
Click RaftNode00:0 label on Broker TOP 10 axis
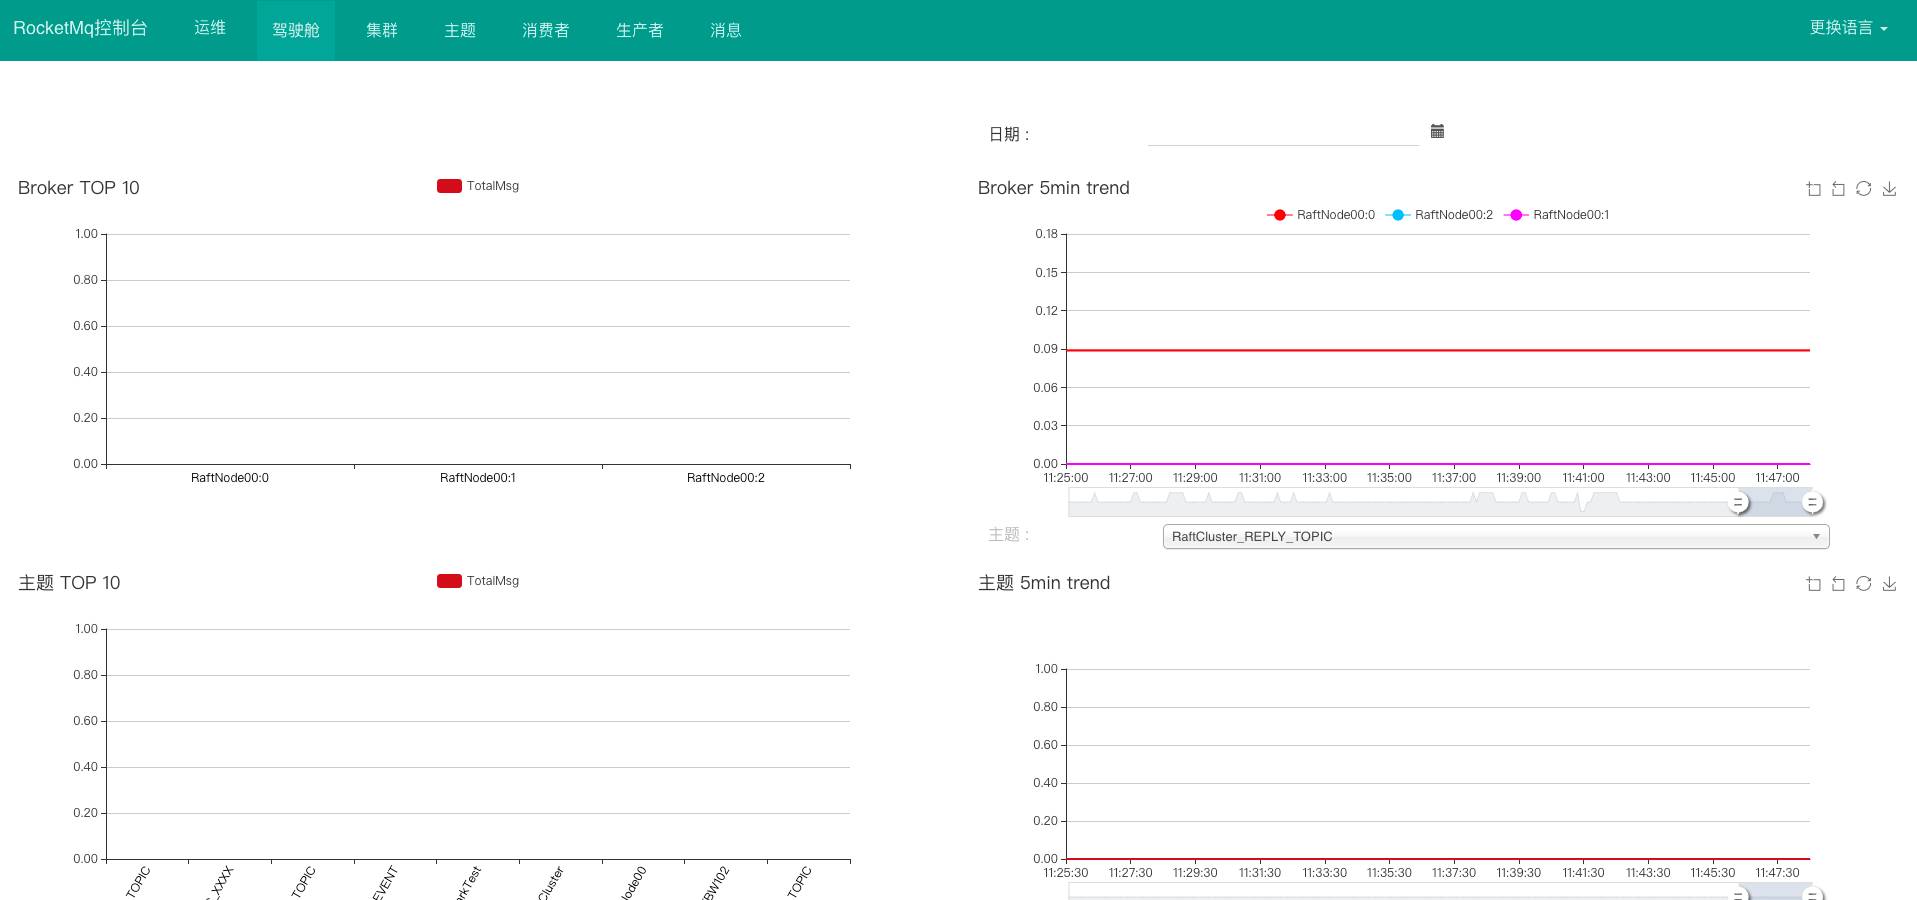tap(230, 478)
